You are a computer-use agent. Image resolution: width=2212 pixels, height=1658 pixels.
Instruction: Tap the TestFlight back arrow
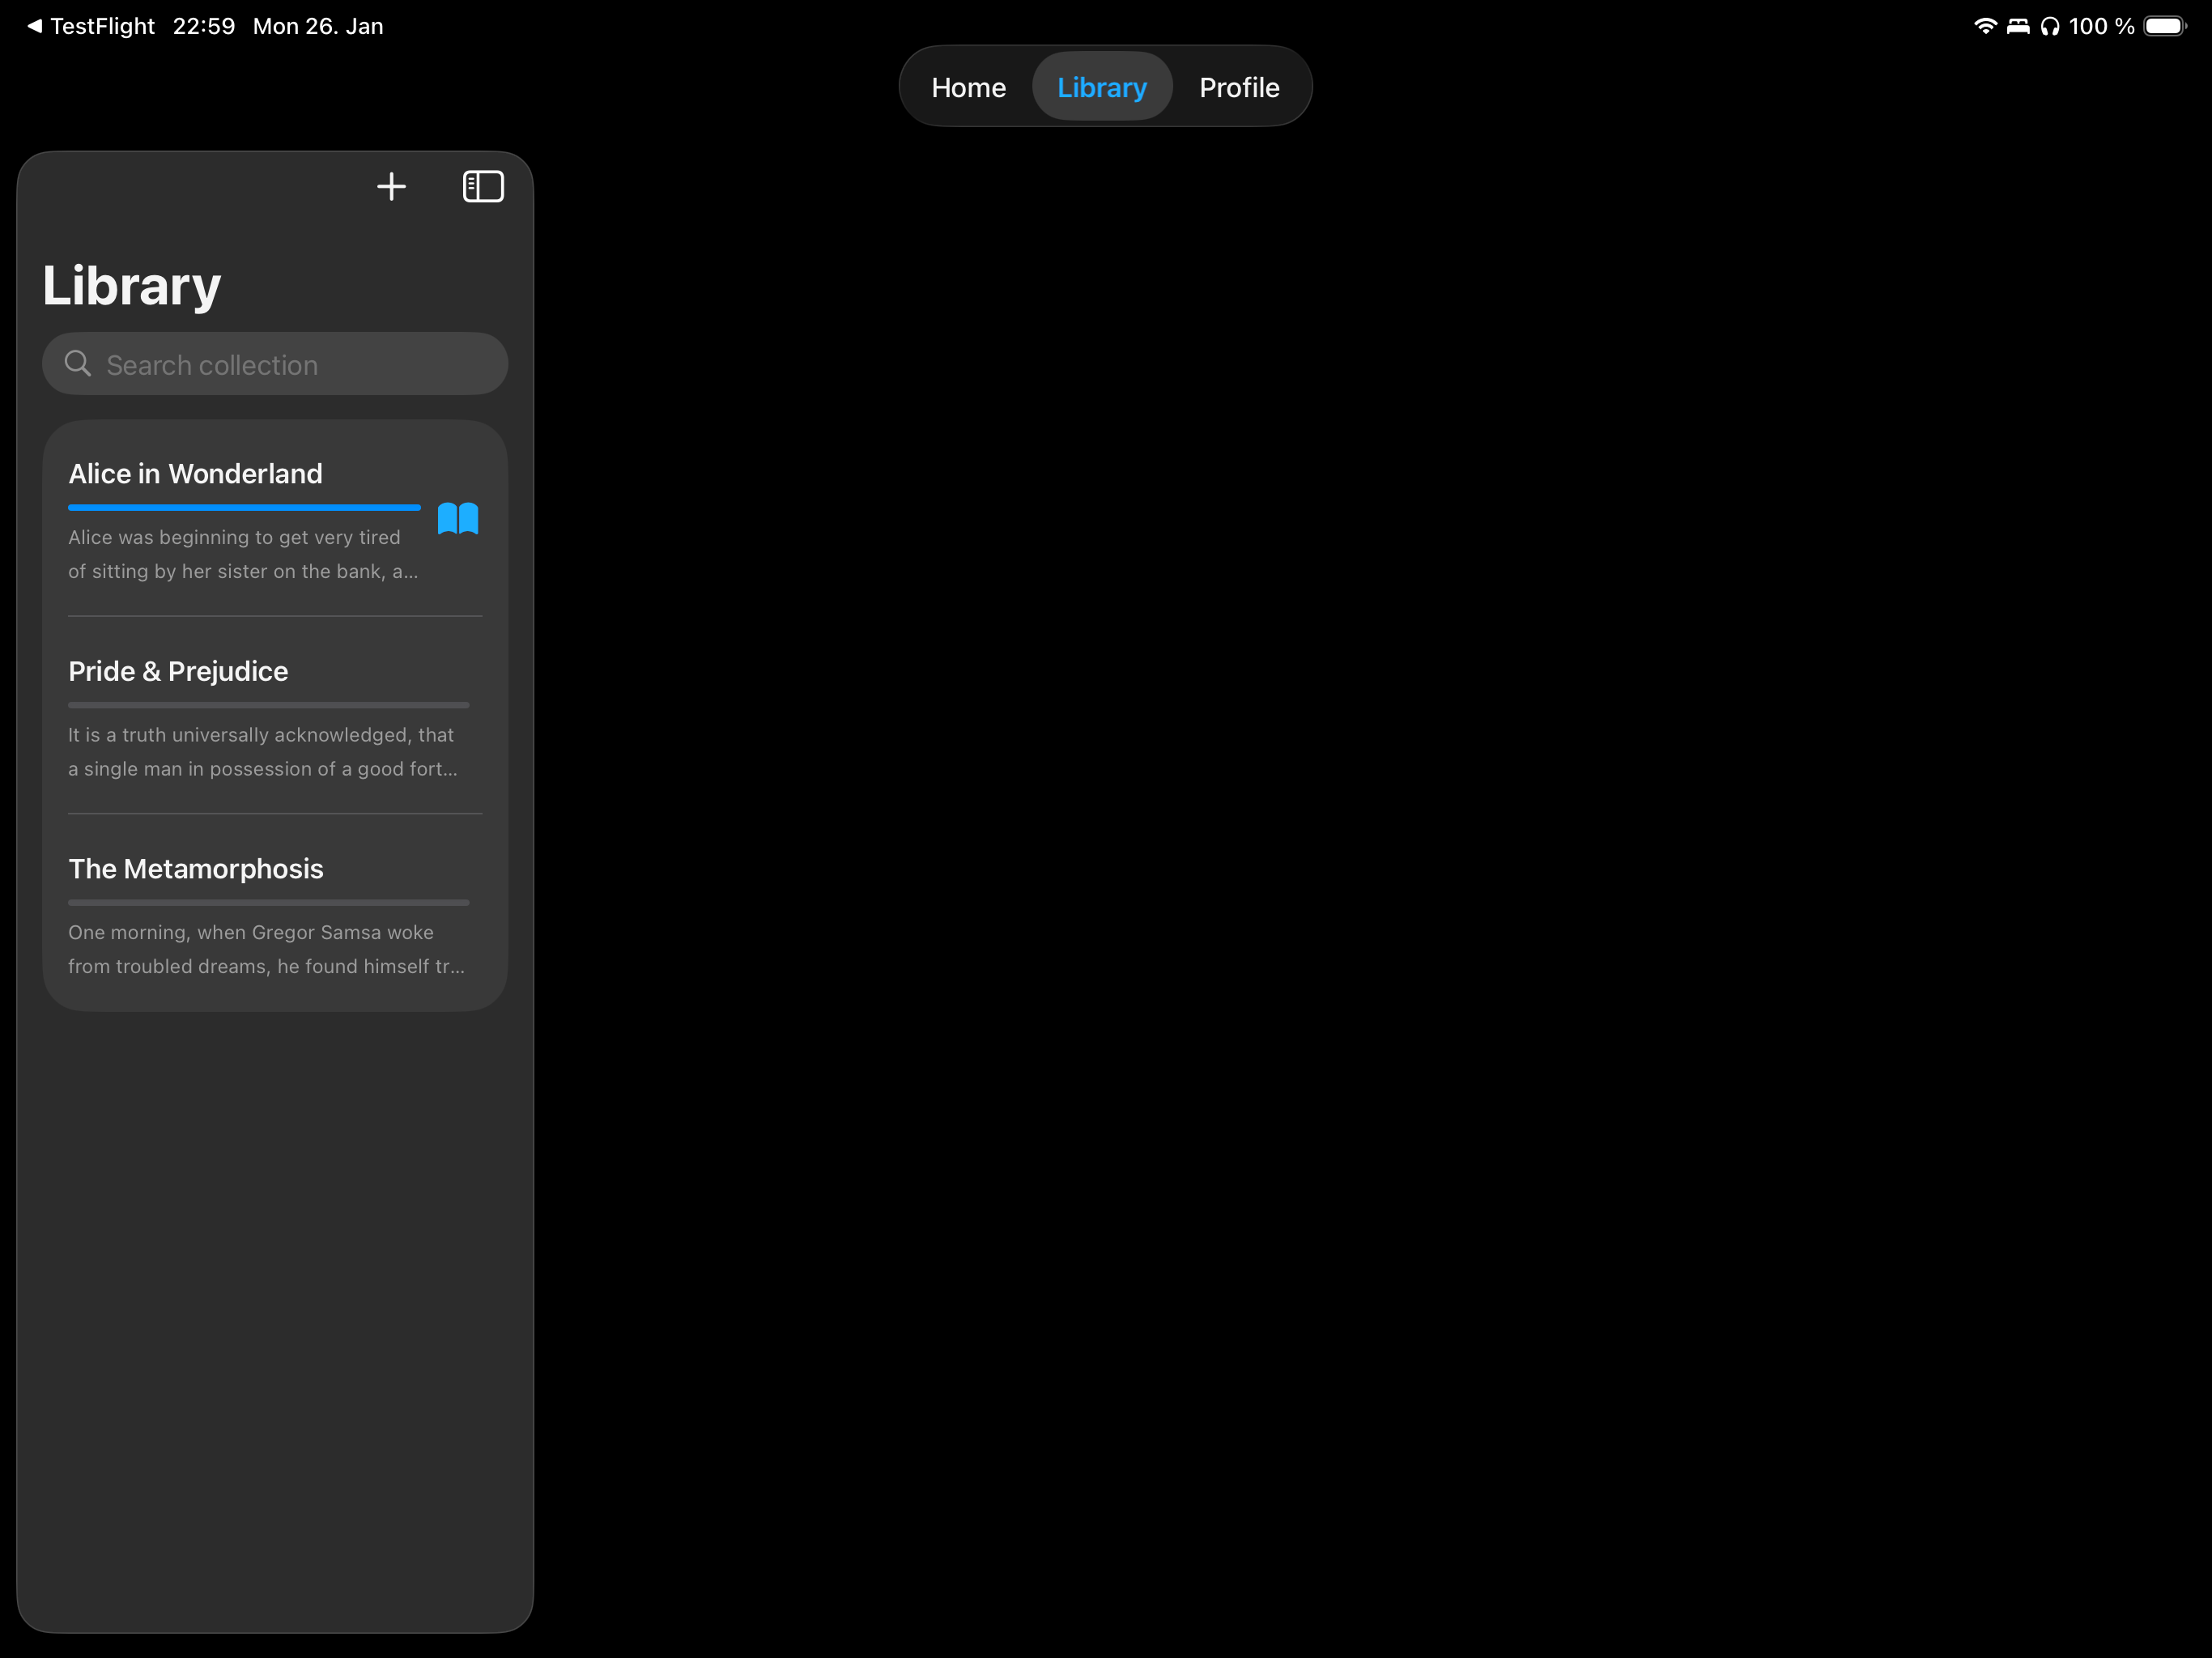coord(34,26)
